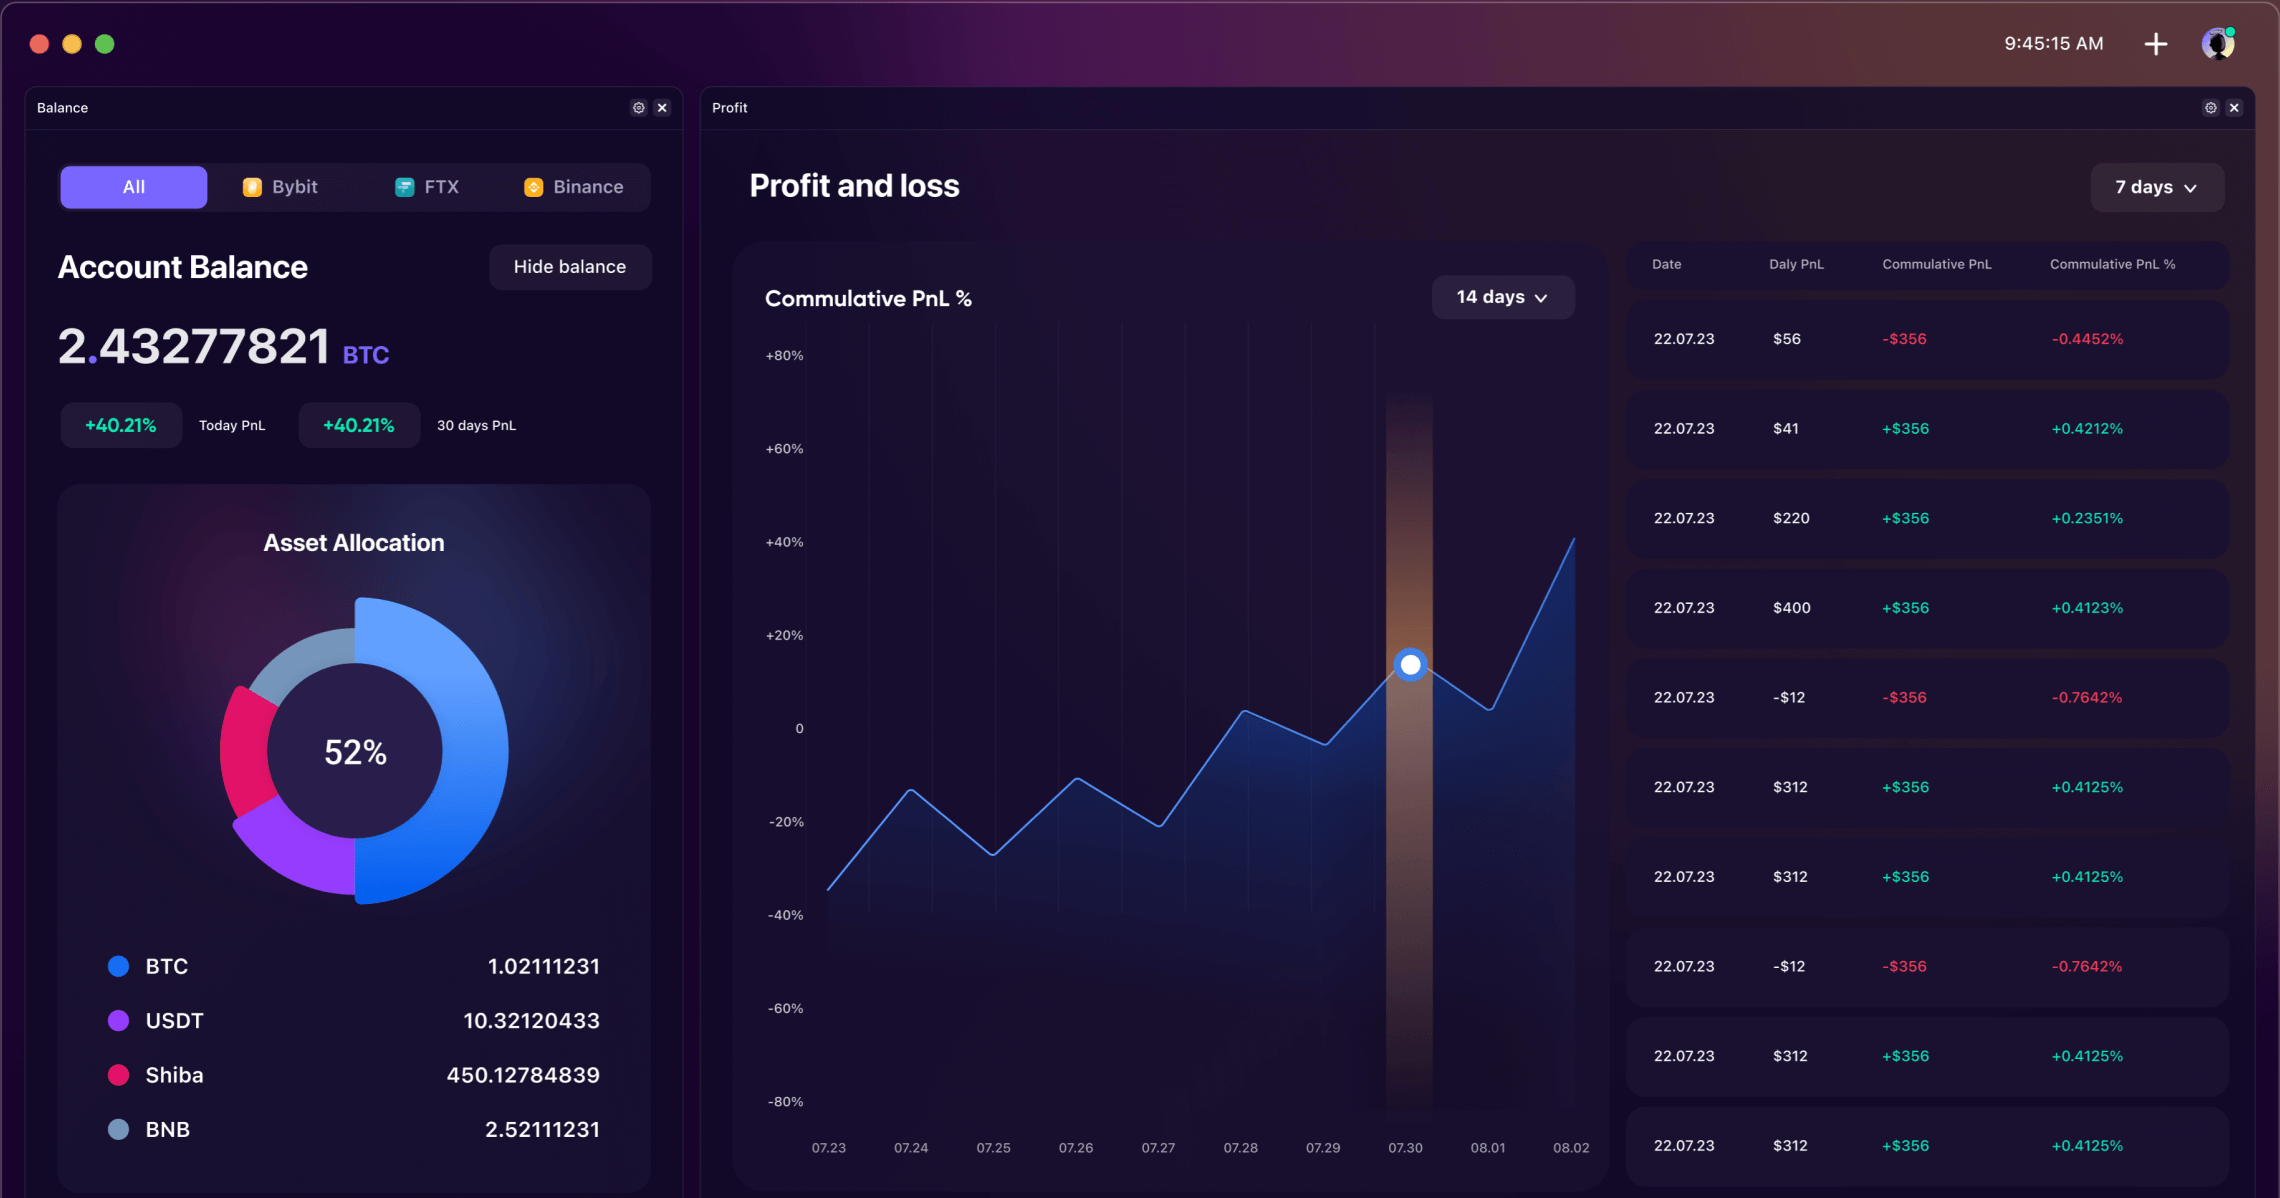
Task: Click the Date column header
Action: (1666, 264)
